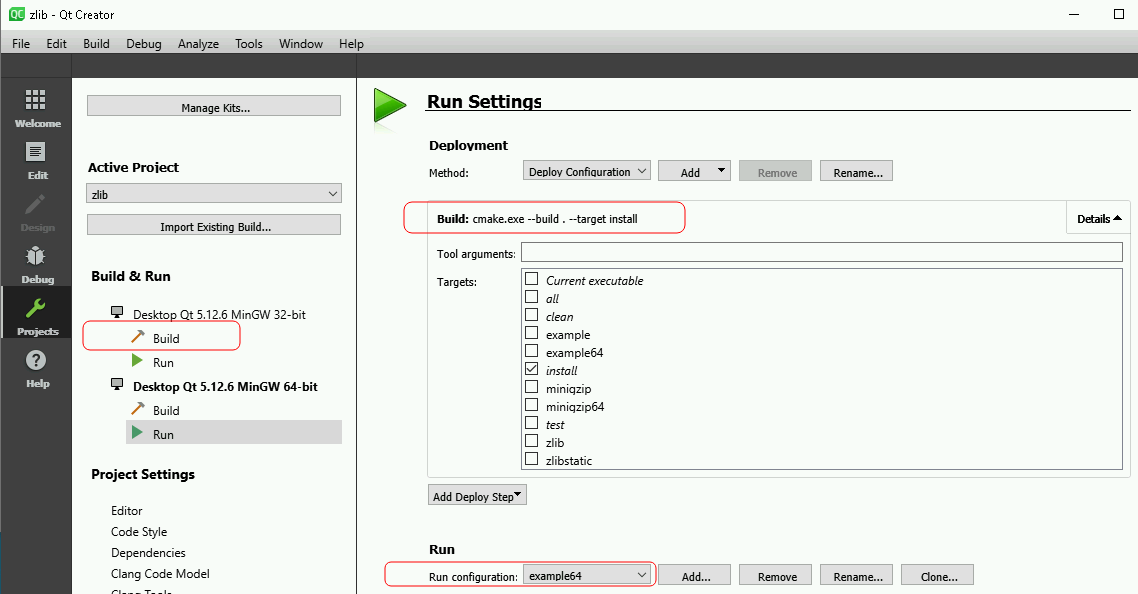Open the Build menu
The width and height of the screenshot is (1138, 594).
click(96, 44)
